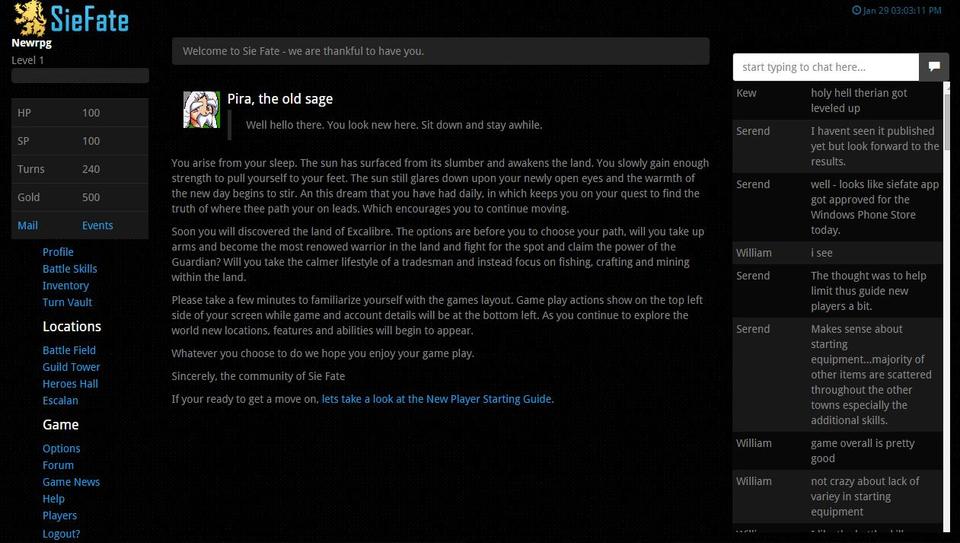This screenshot has height=543, width=960.
Task: Click the clock icon beside the date
Action: click(856, 11)
